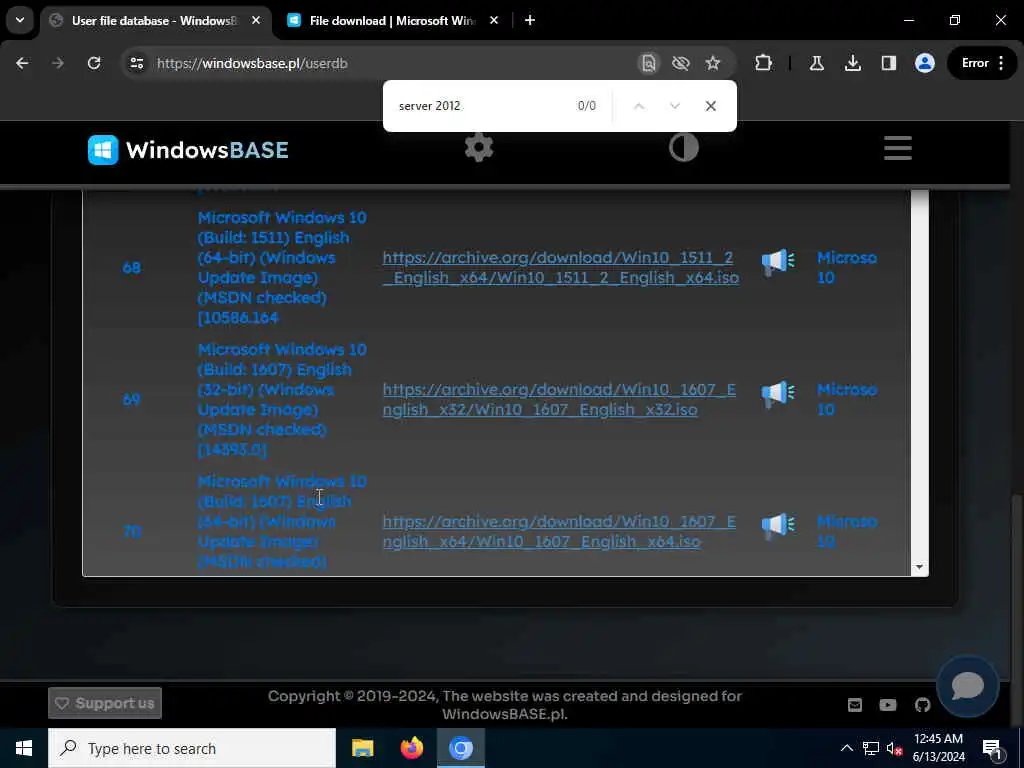This screenshot has width=1024, height=768.
Task: Click the Microsoft 10 category in row 69
Action: [846, 400]
